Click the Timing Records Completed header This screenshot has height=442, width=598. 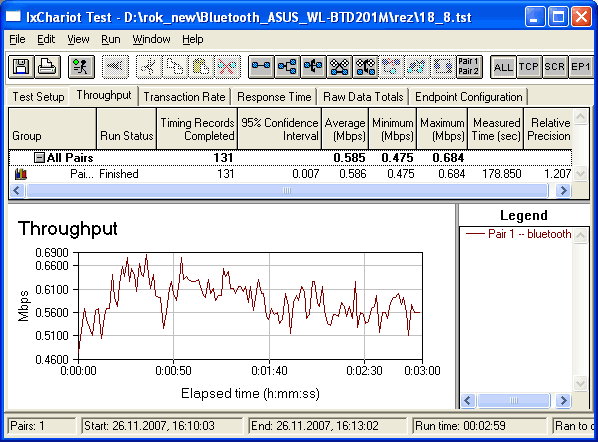[x=197, y=129]
